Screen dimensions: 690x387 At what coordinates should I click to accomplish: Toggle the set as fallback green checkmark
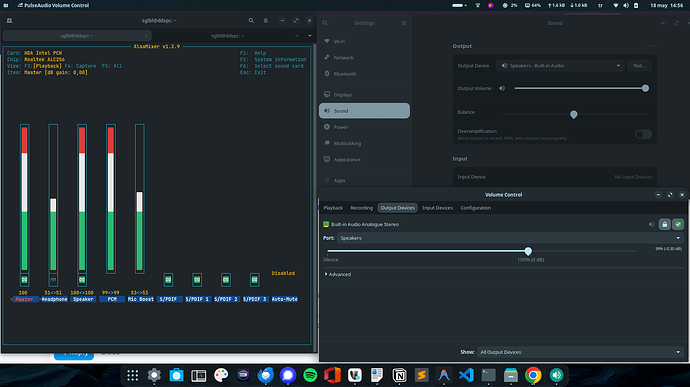(x=678, y=225)
